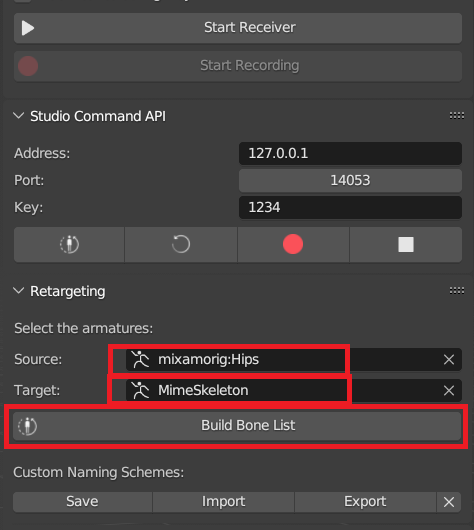Viewport: 474px width, 530px height.
Task: Click the circular reset arrow icon
Action: point(181,244)
